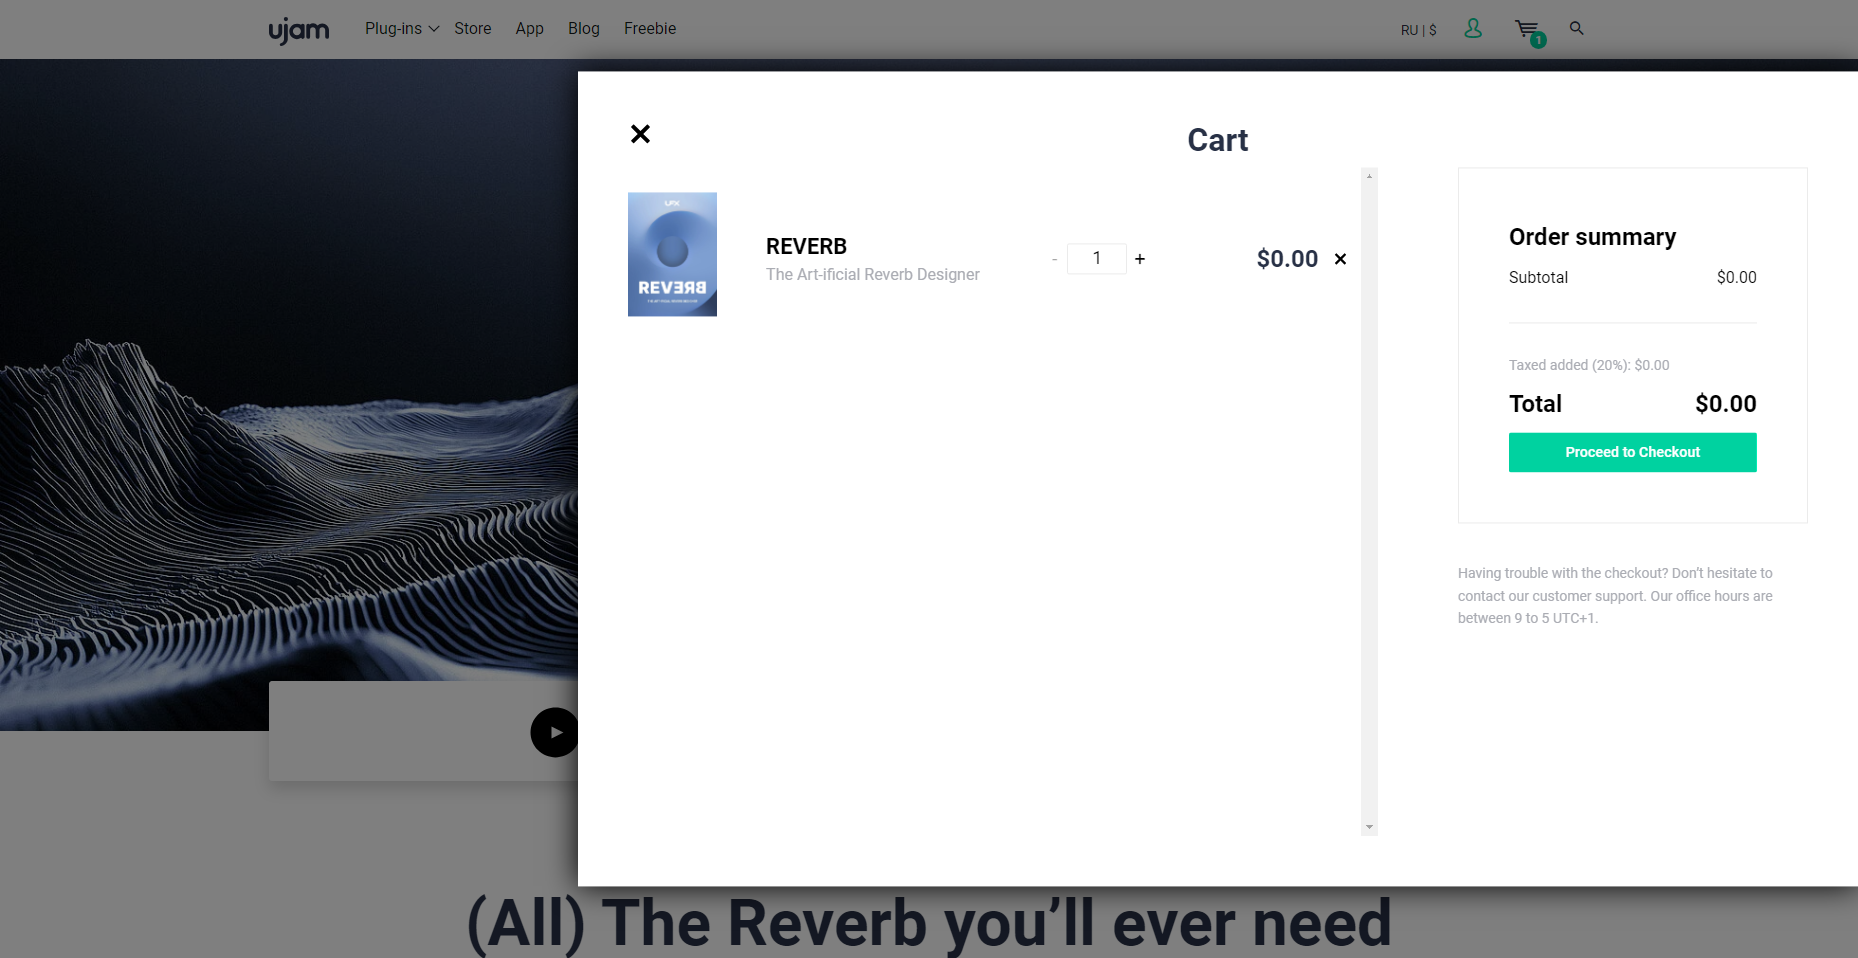Play the video on the Reverb page
The image size is (1858, 958).
[555, 732]
